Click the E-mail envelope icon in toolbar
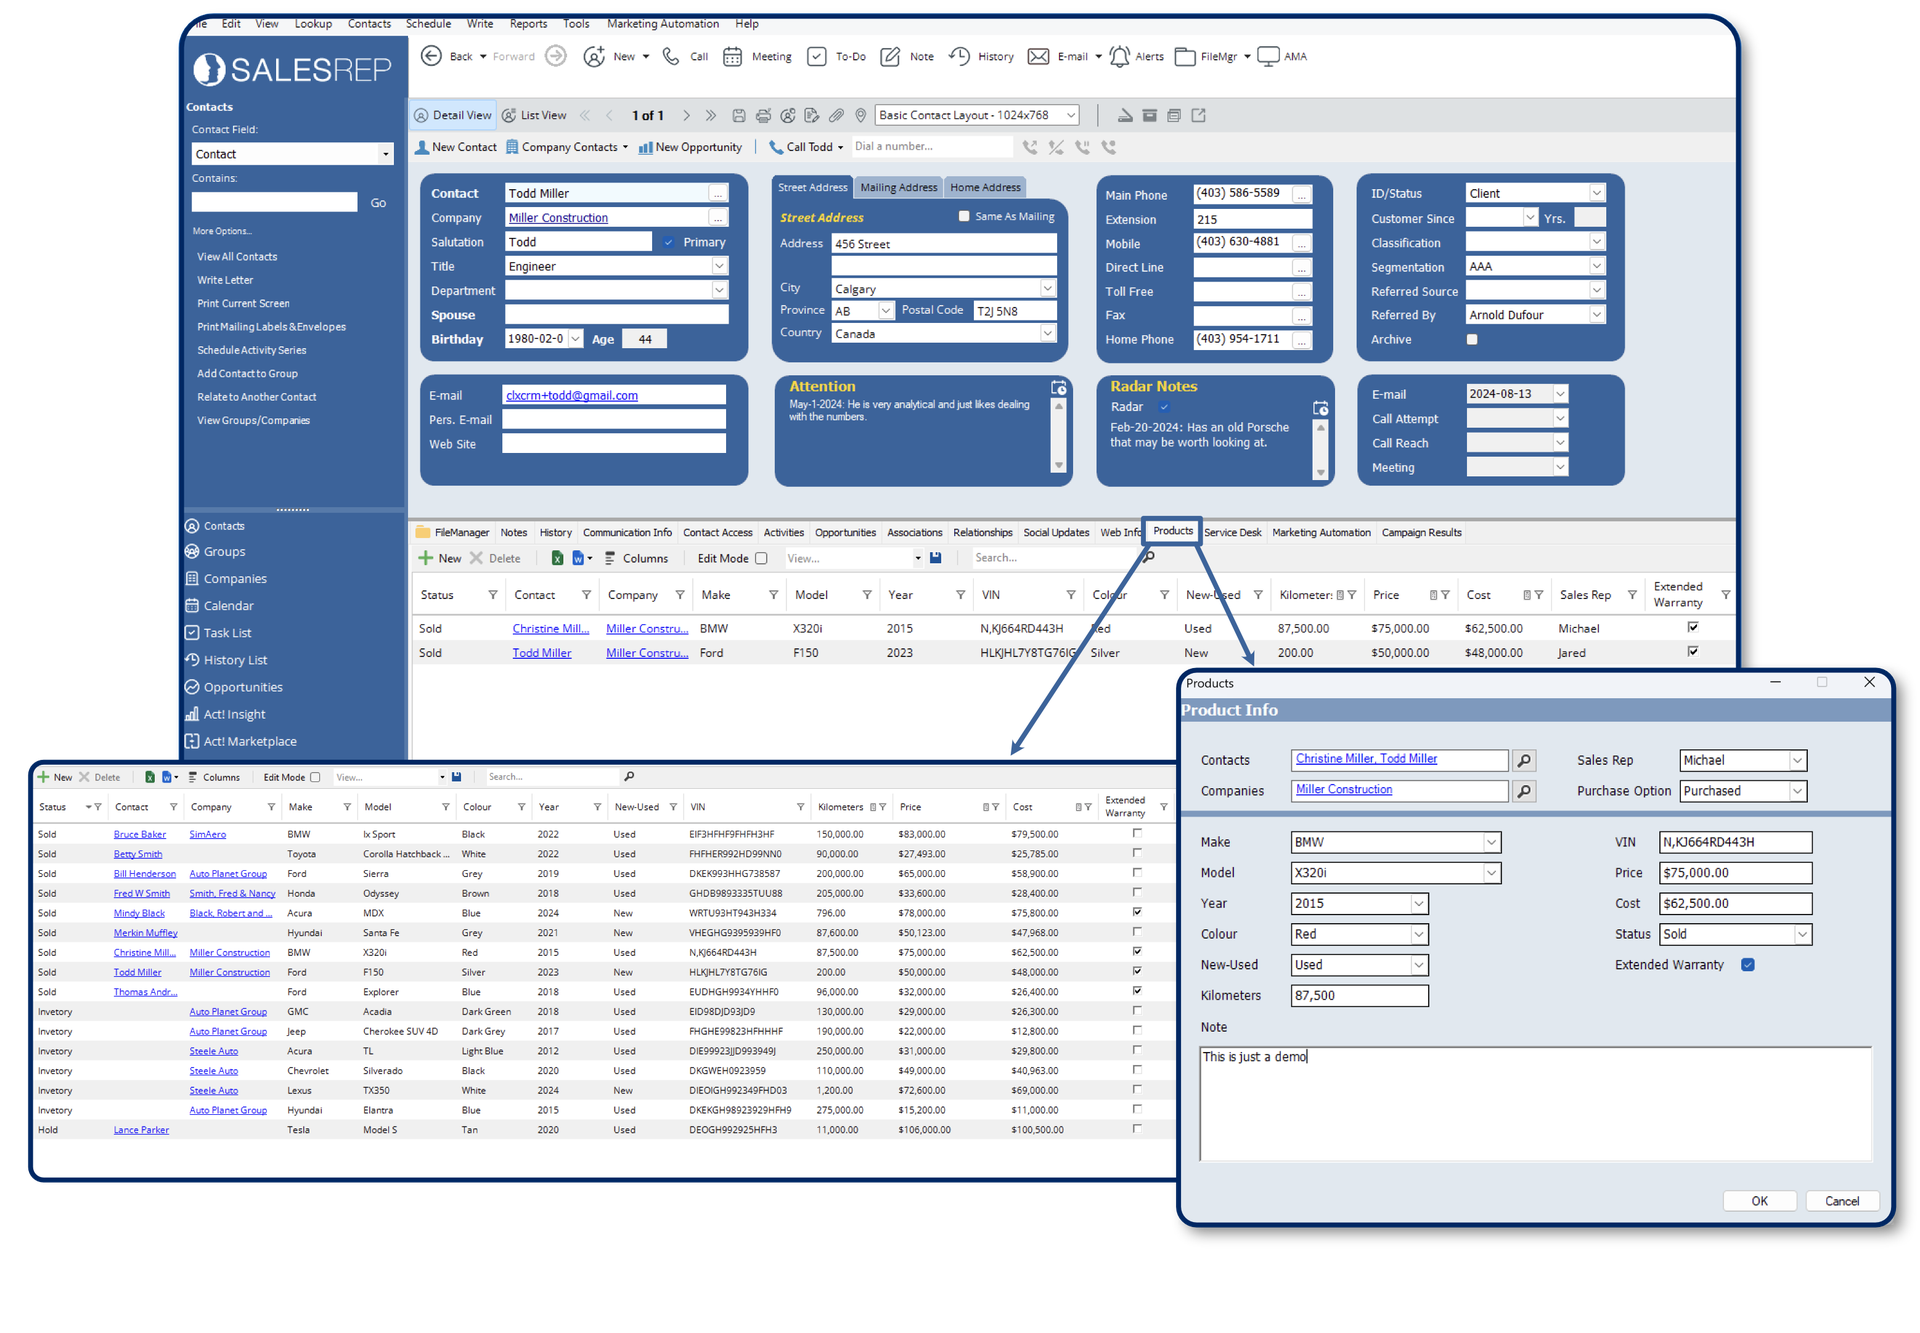Screen dimensions: 1920x1333 click(x=1039, y=57)
